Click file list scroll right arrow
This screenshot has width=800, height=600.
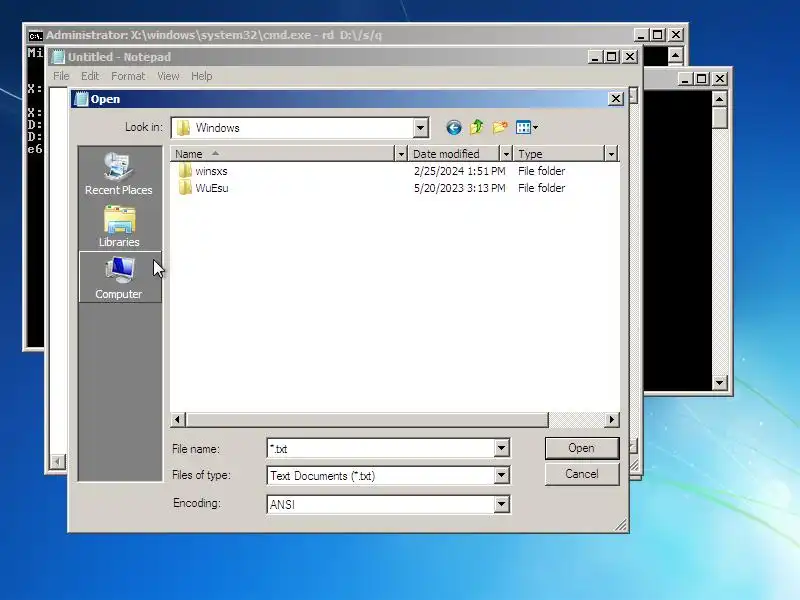coord(612,420)
